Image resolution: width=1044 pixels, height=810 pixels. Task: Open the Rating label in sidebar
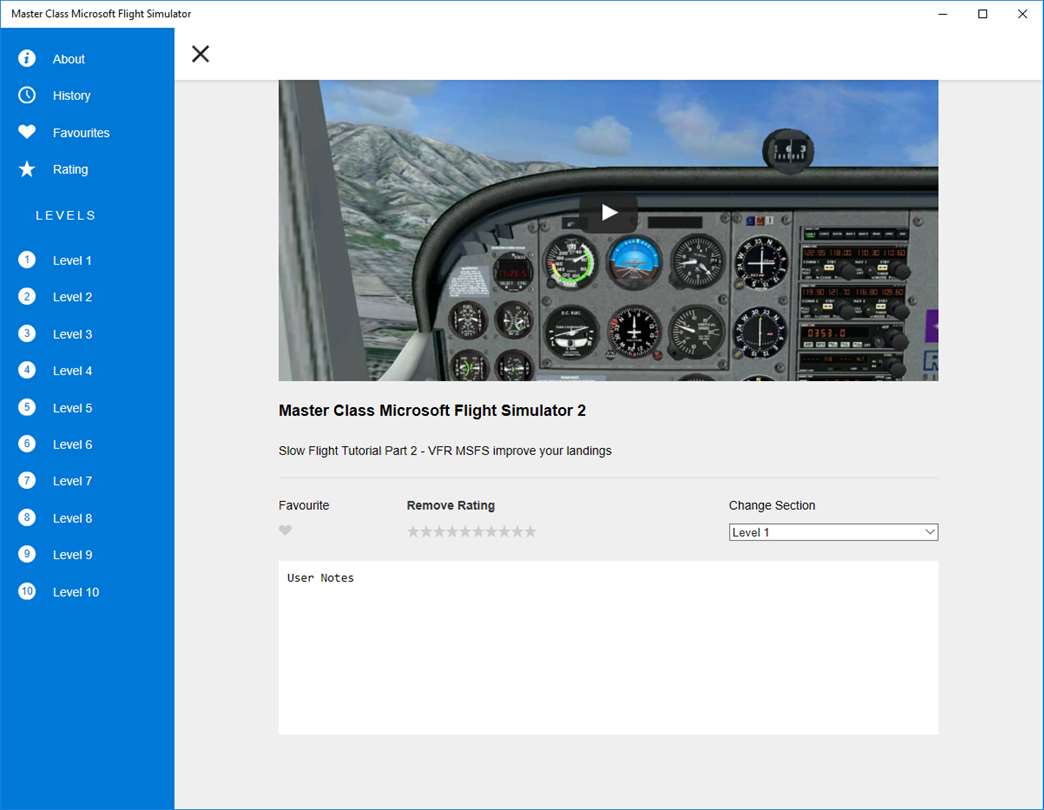point(70,169)
